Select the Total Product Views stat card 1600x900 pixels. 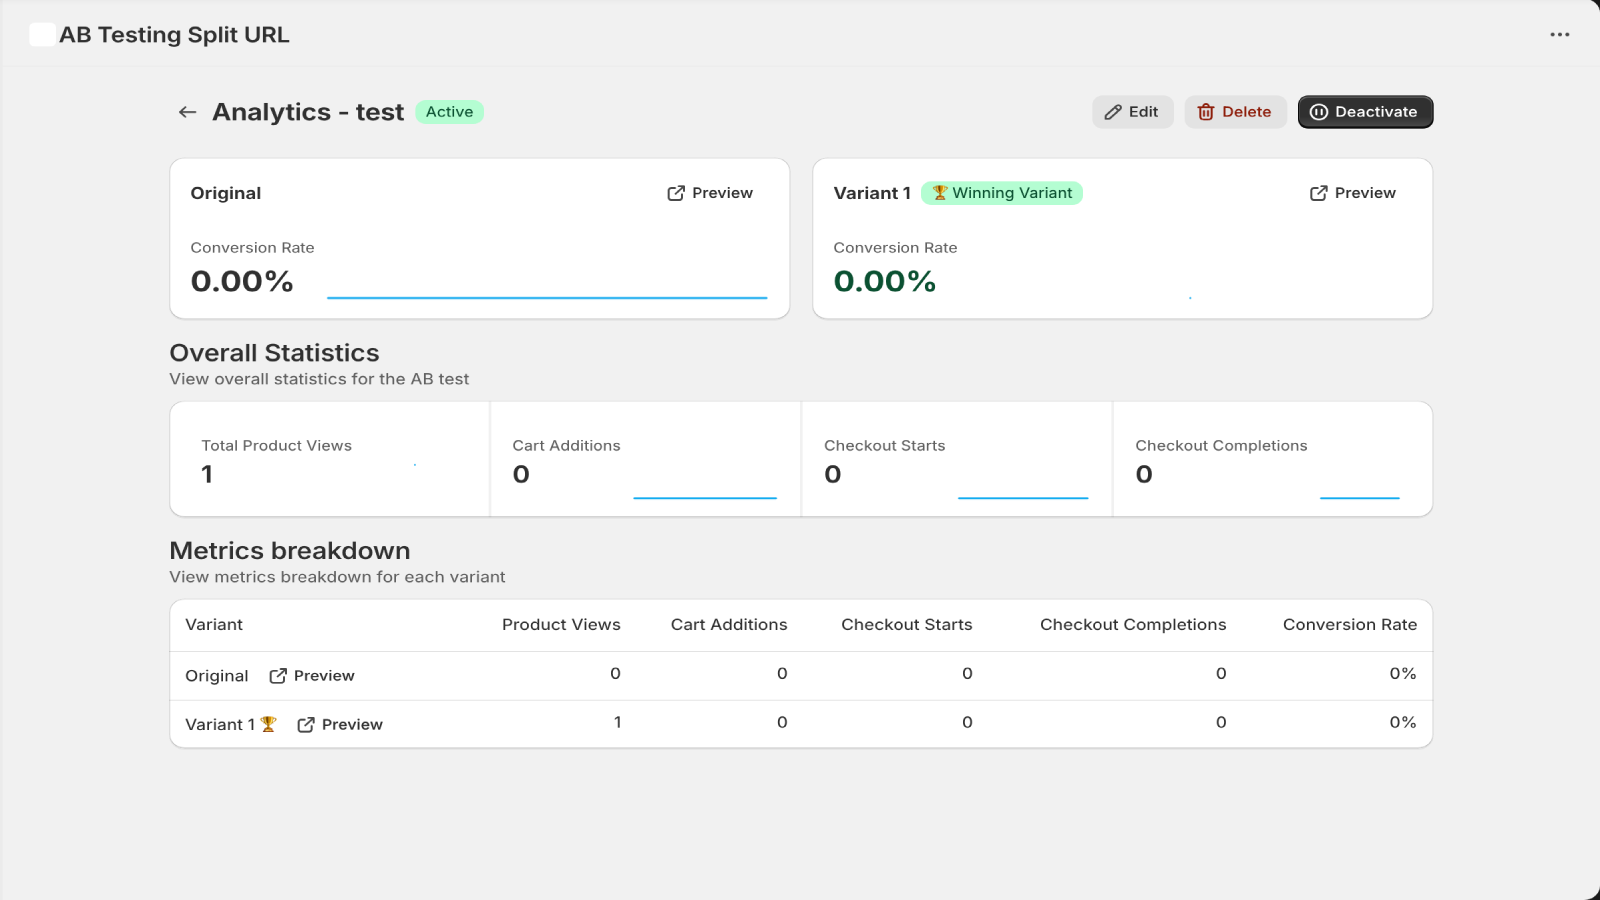(x=330, y=459)
